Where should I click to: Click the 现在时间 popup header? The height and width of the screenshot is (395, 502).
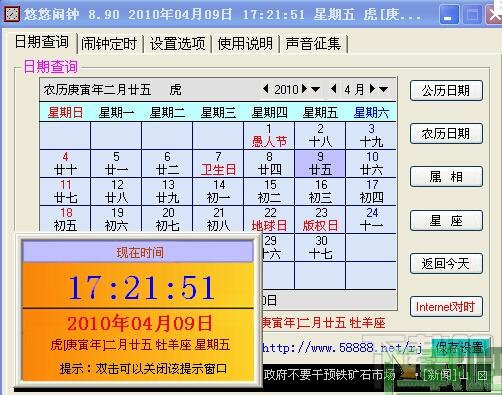click(138, 252)
